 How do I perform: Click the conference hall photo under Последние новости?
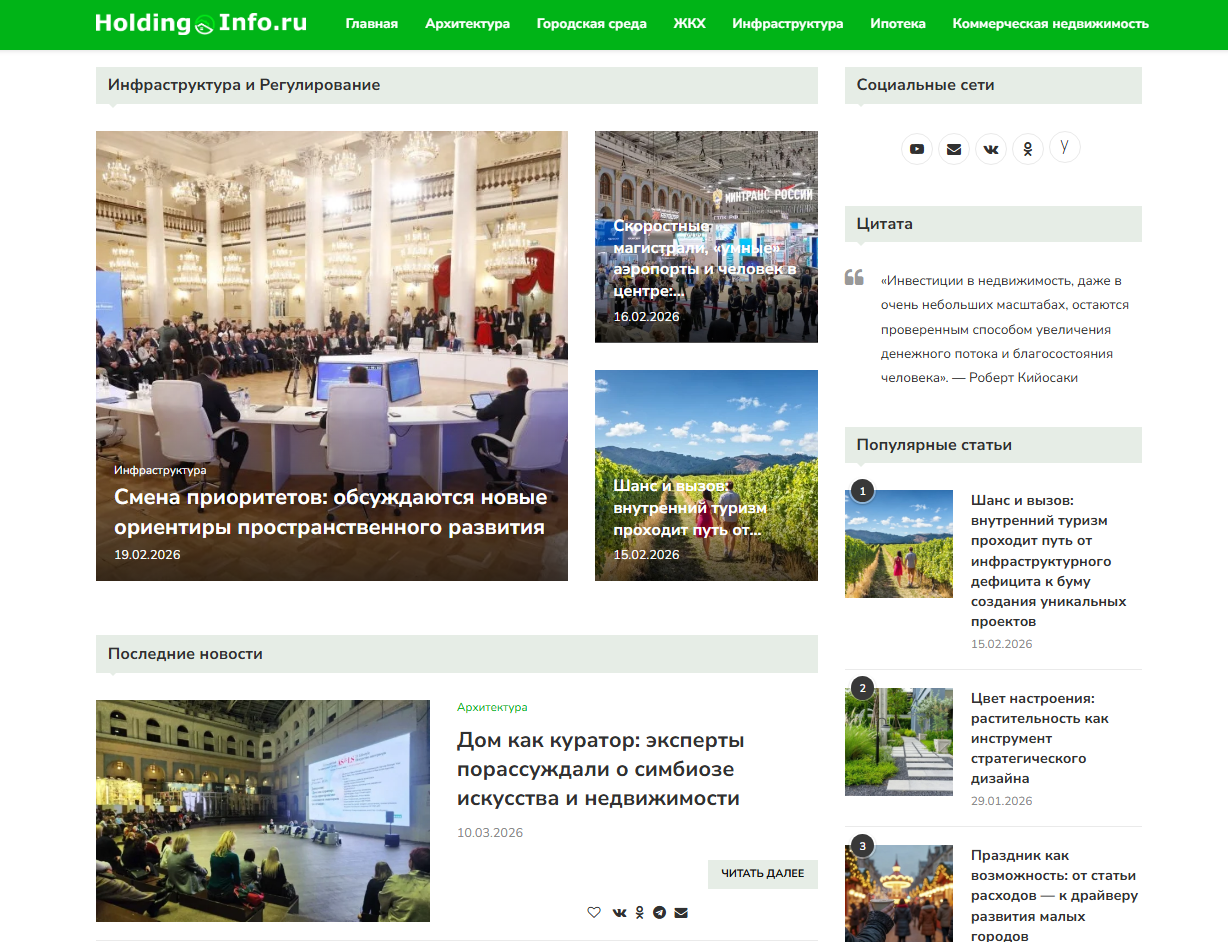pyautogui.click(x=263, y=811)
